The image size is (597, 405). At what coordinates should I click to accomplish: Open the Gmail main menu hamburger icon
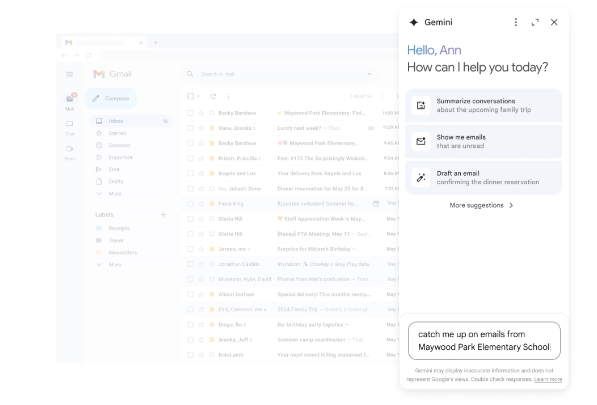click(x=69, y=74)
